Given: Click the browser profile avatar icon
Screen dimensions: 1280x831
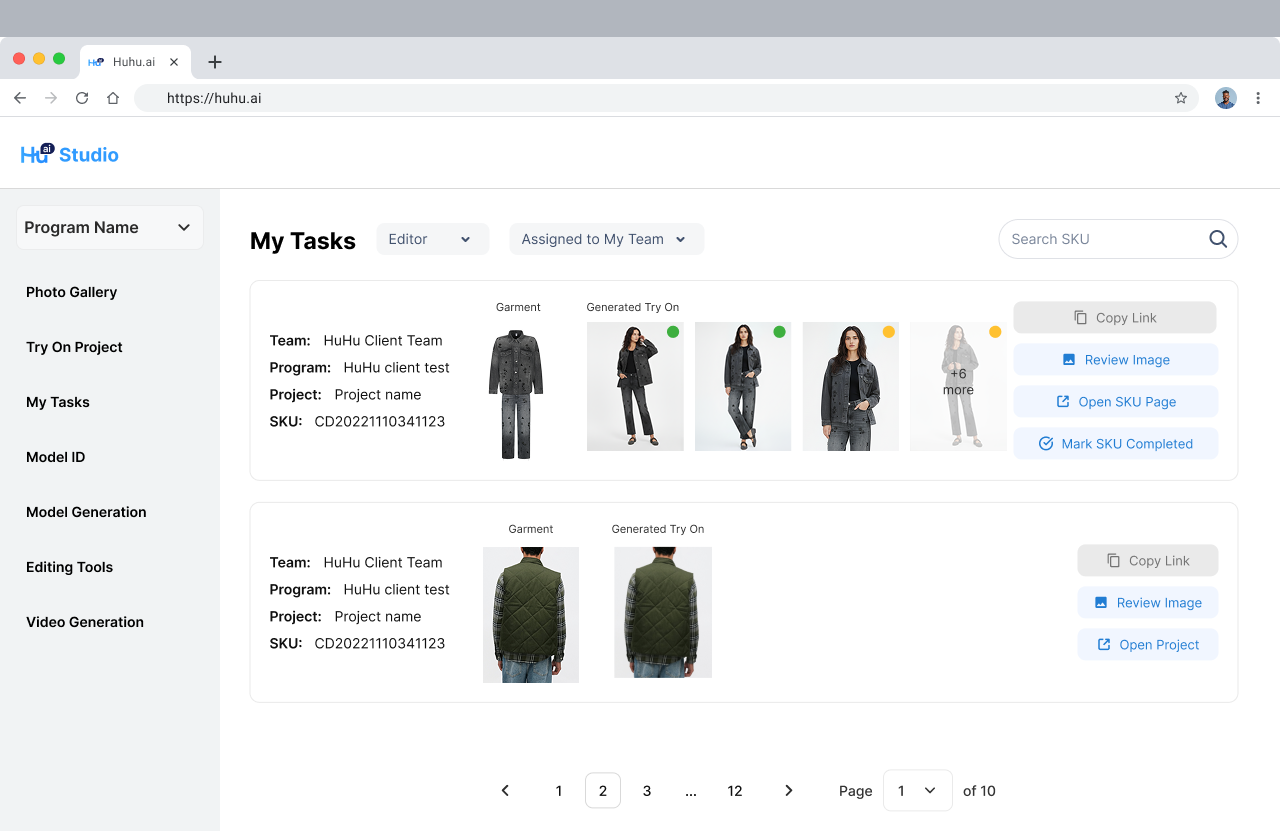Looking at the screenshot, I should 1225,98.
